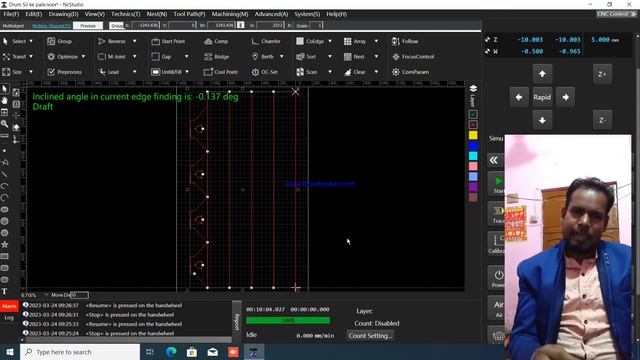Toggle the Preprocess checkbox

(51, 72)
